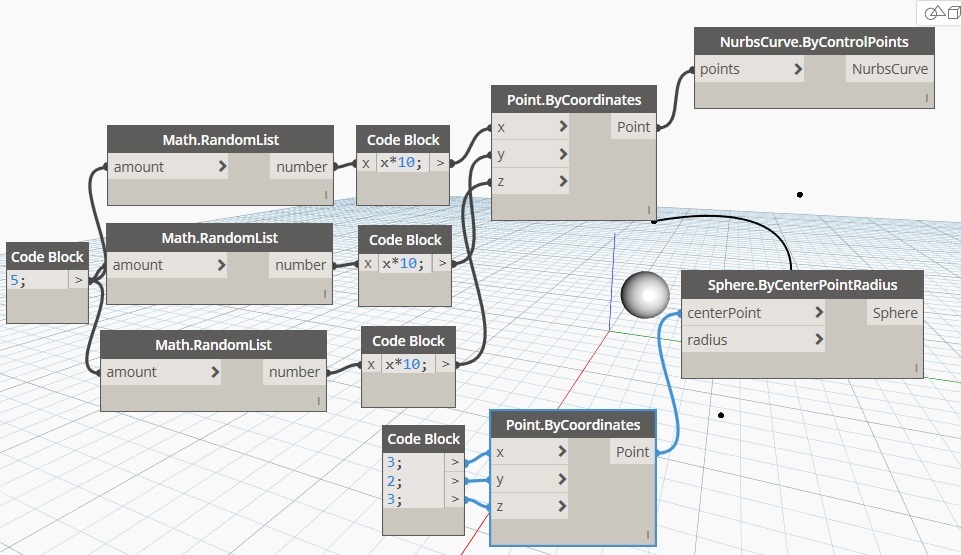Screen dimensions: 961x555
Task: Select the Sphere.ByCenterPointRadius node title
Action: [802, 285]
